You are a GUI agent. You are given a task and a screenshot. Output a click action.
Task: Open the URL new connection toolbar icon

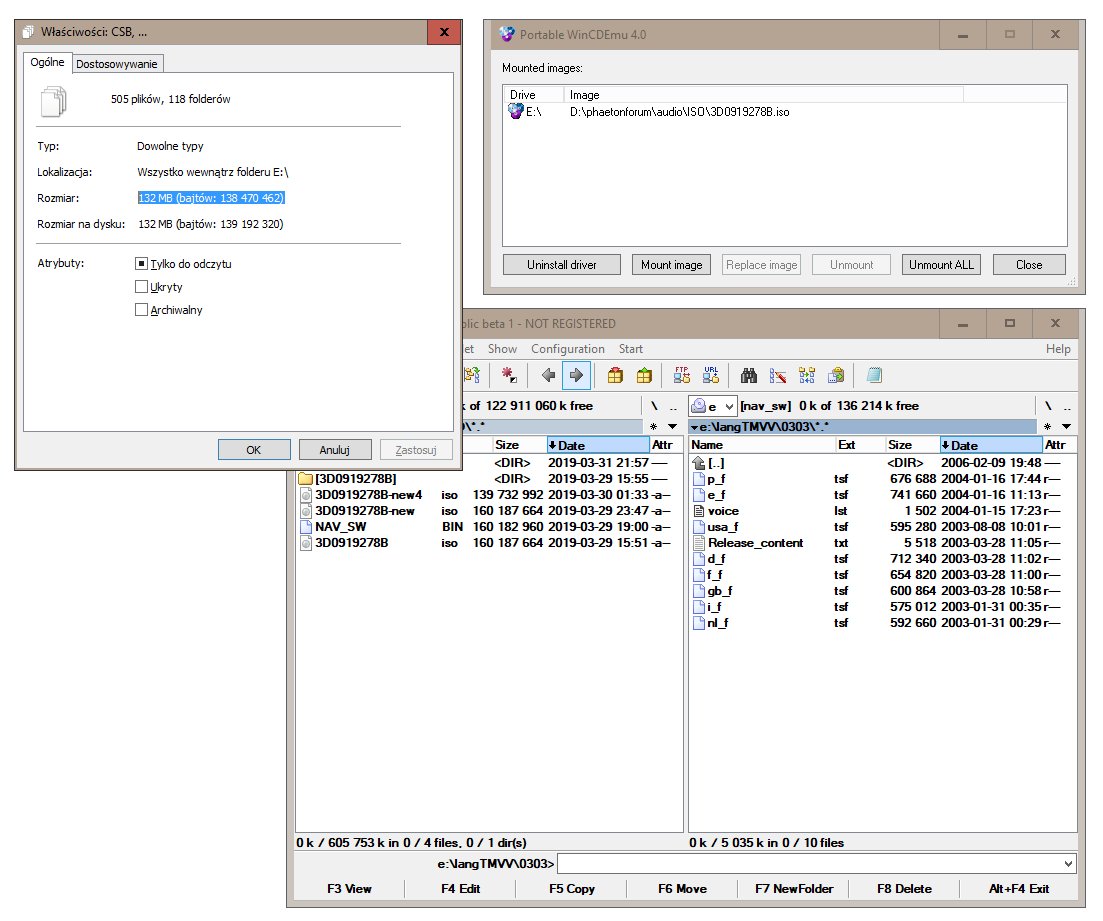711,375
